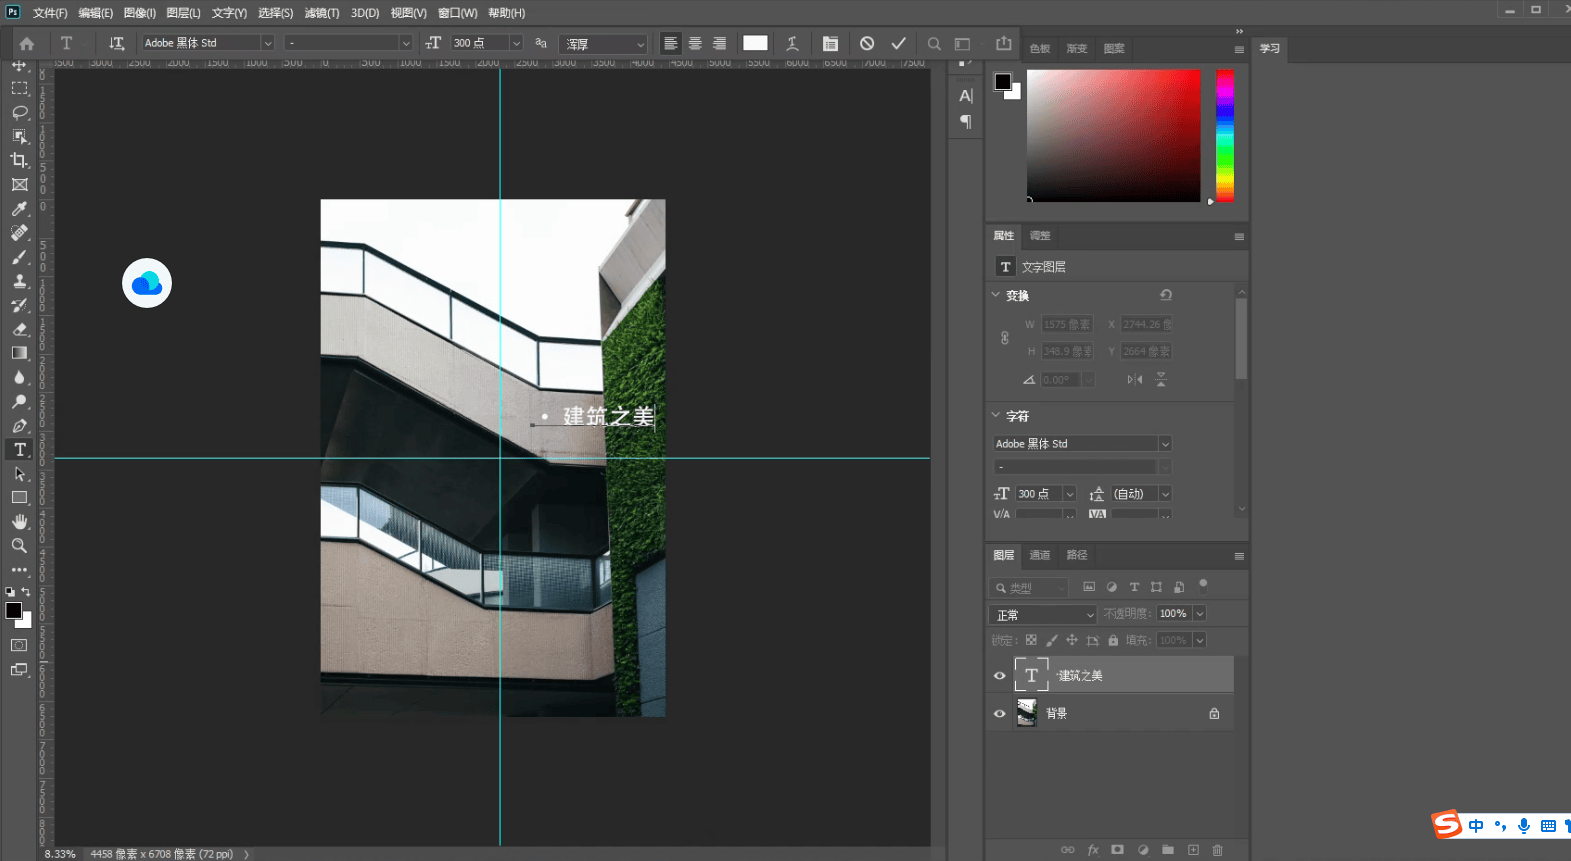Click the white text color swatch
The width and height of the screenshot is (1571, 861).
tap(755, 43)
